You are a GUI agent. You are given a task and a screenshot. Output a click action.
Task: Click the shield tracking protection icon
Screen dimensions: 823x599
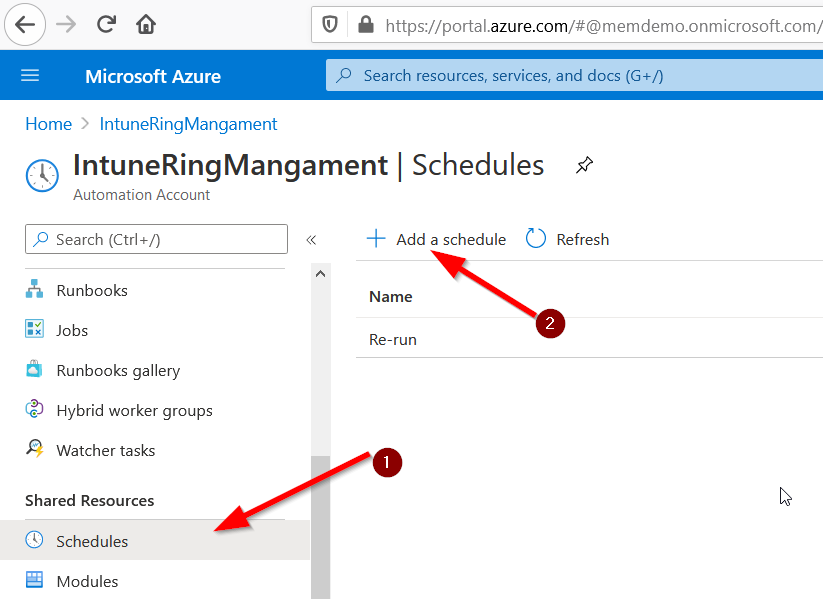point(330,25)
